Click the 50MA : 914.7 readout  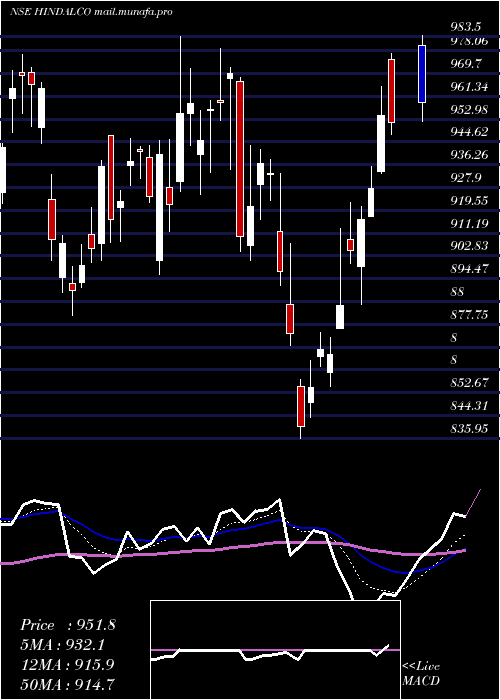coord(68,684)
